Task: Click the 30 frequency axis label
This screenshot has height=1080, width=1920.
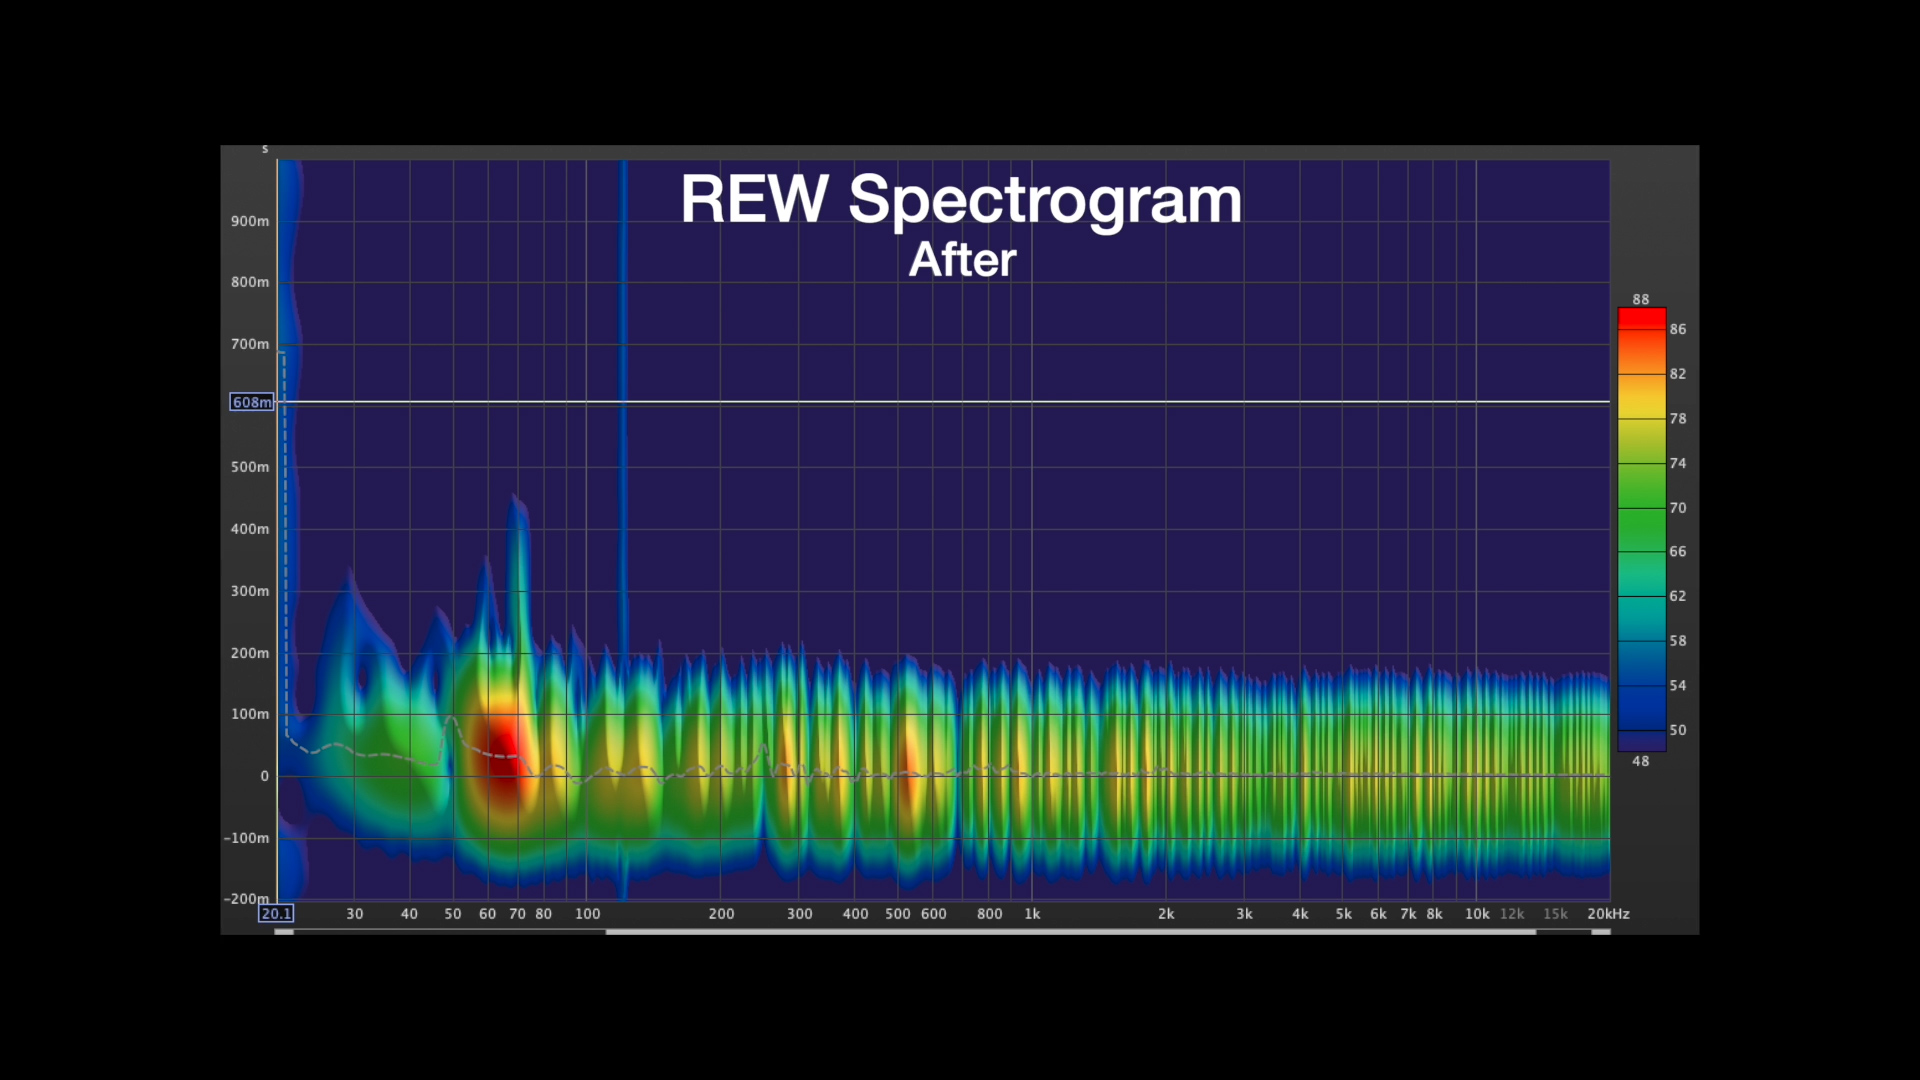Action: coord(355,914)
